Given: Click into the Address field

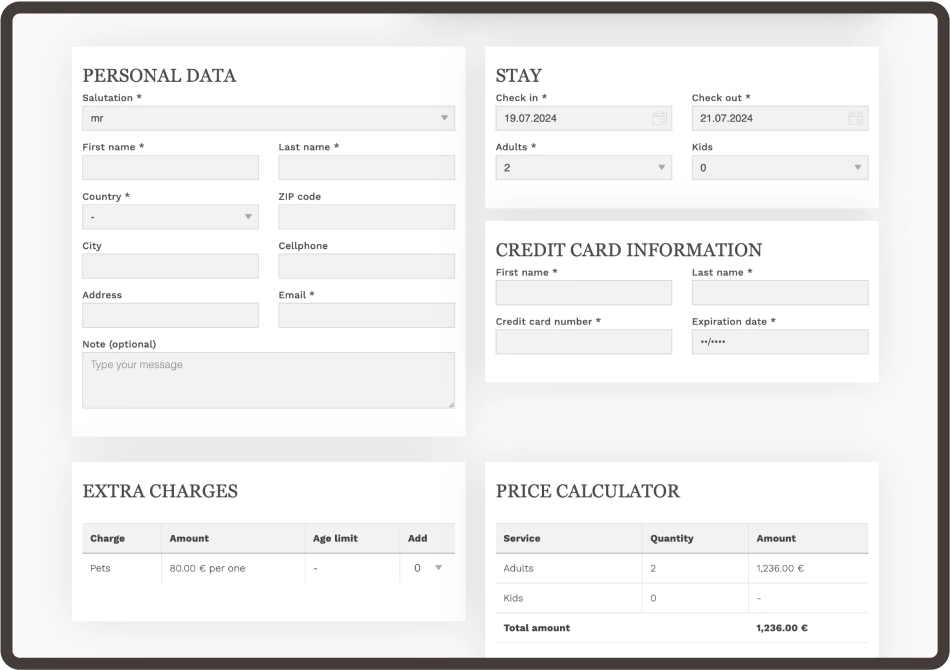Looking at the screenshot, I should [170, 316].
